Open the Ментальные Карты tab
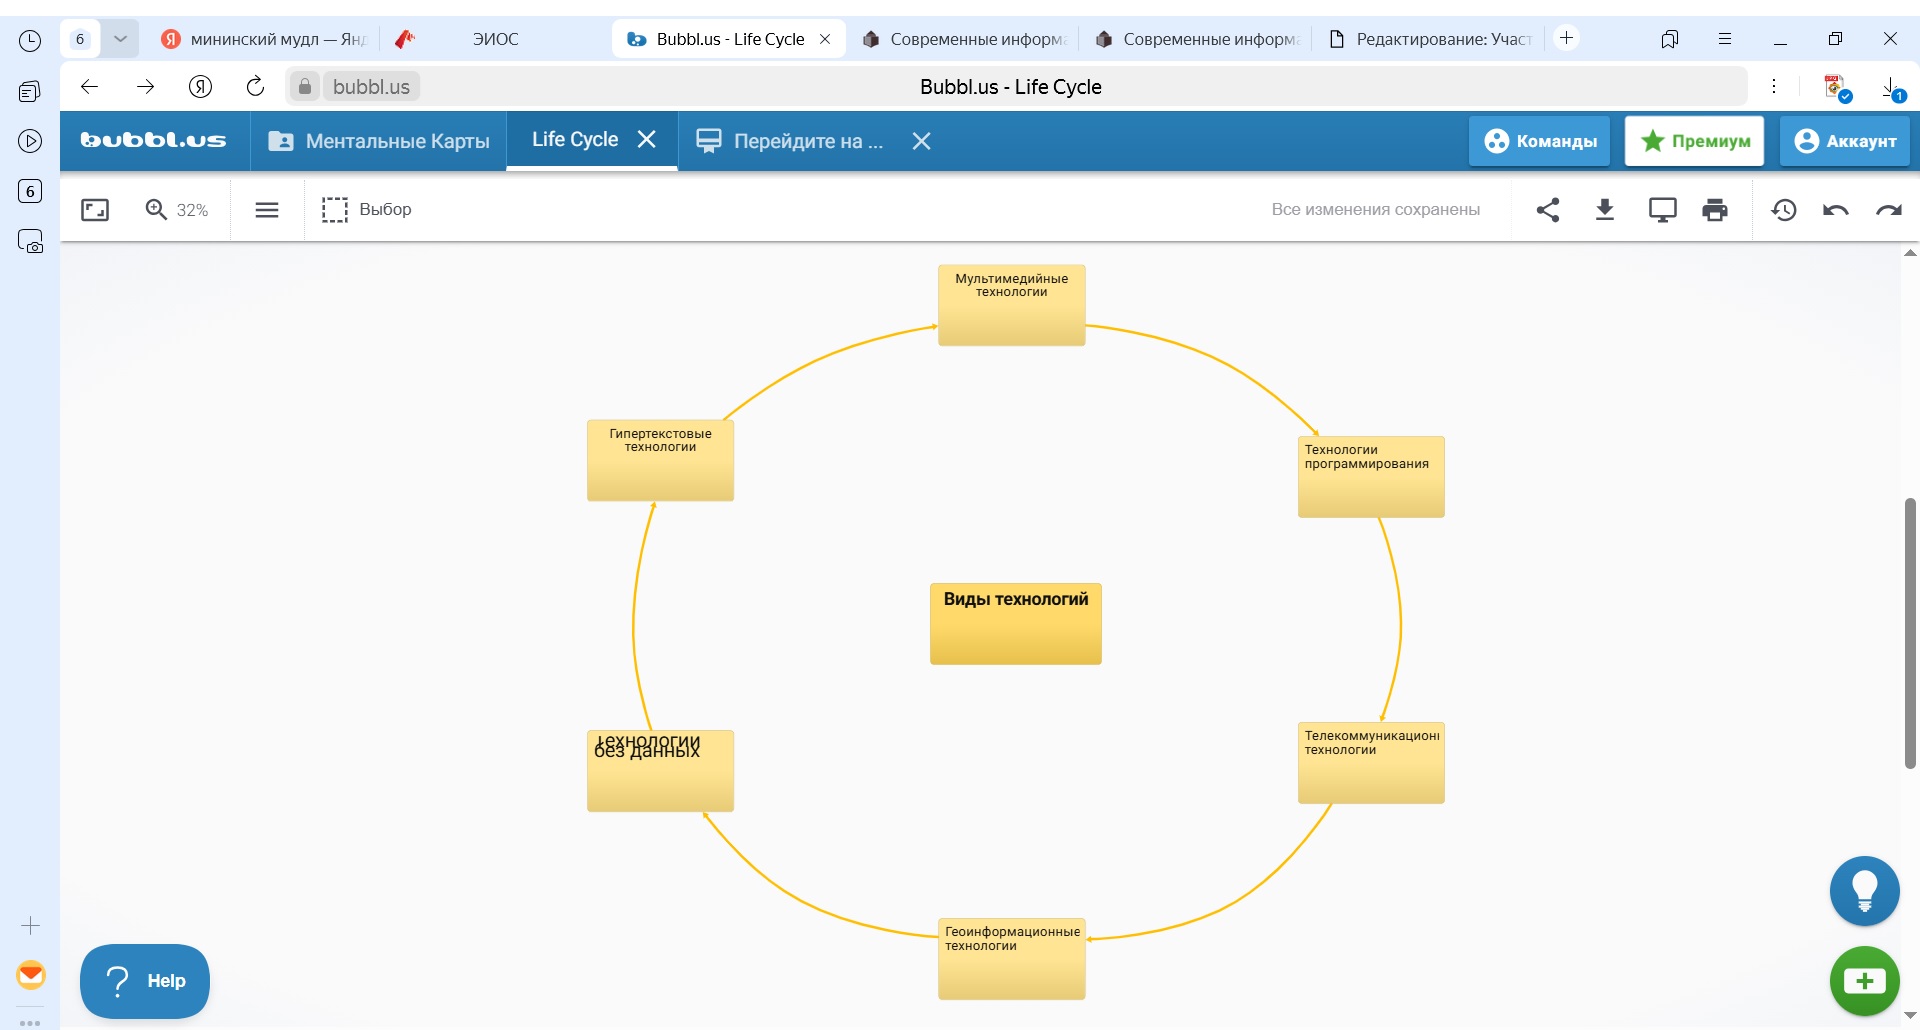This screenshot has height=1030, width=1920. (x=380, y=141)
